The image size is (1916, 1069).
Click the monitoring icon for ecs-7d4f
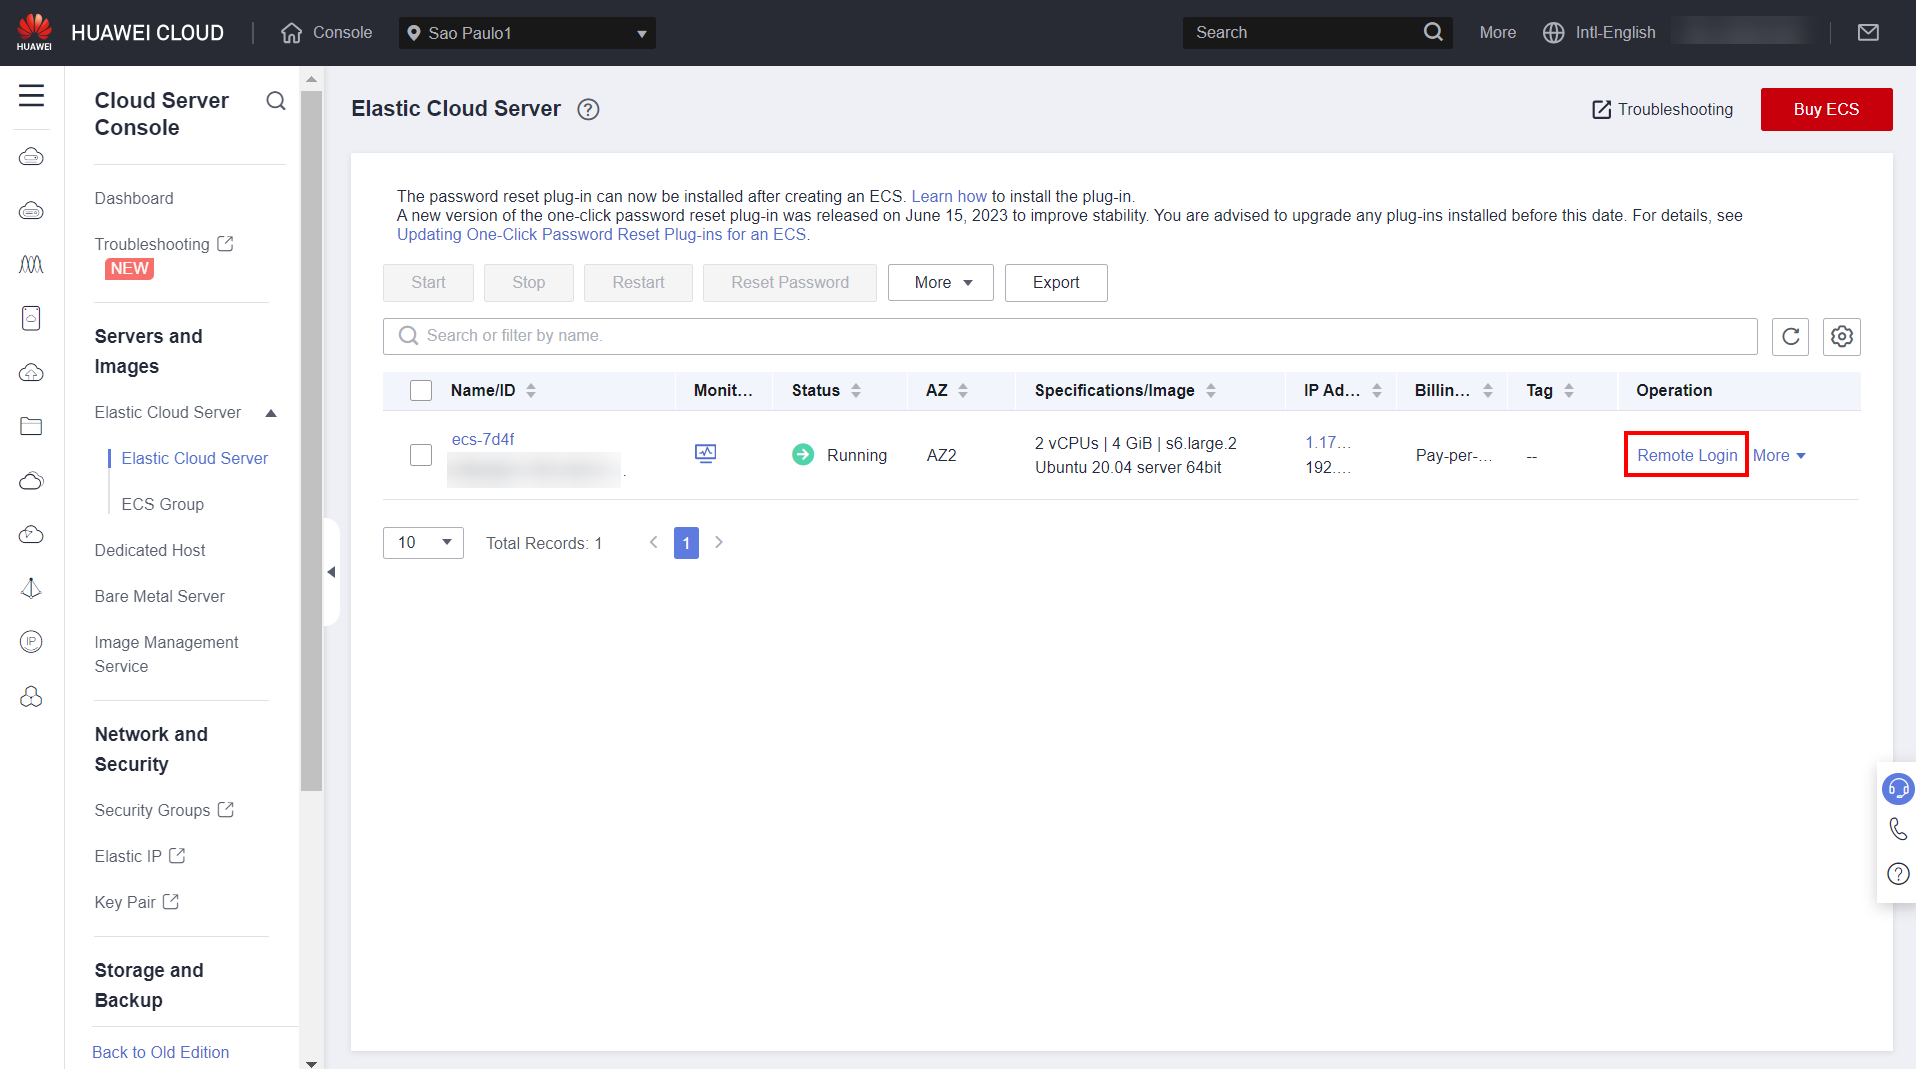(x=705, y=454)
